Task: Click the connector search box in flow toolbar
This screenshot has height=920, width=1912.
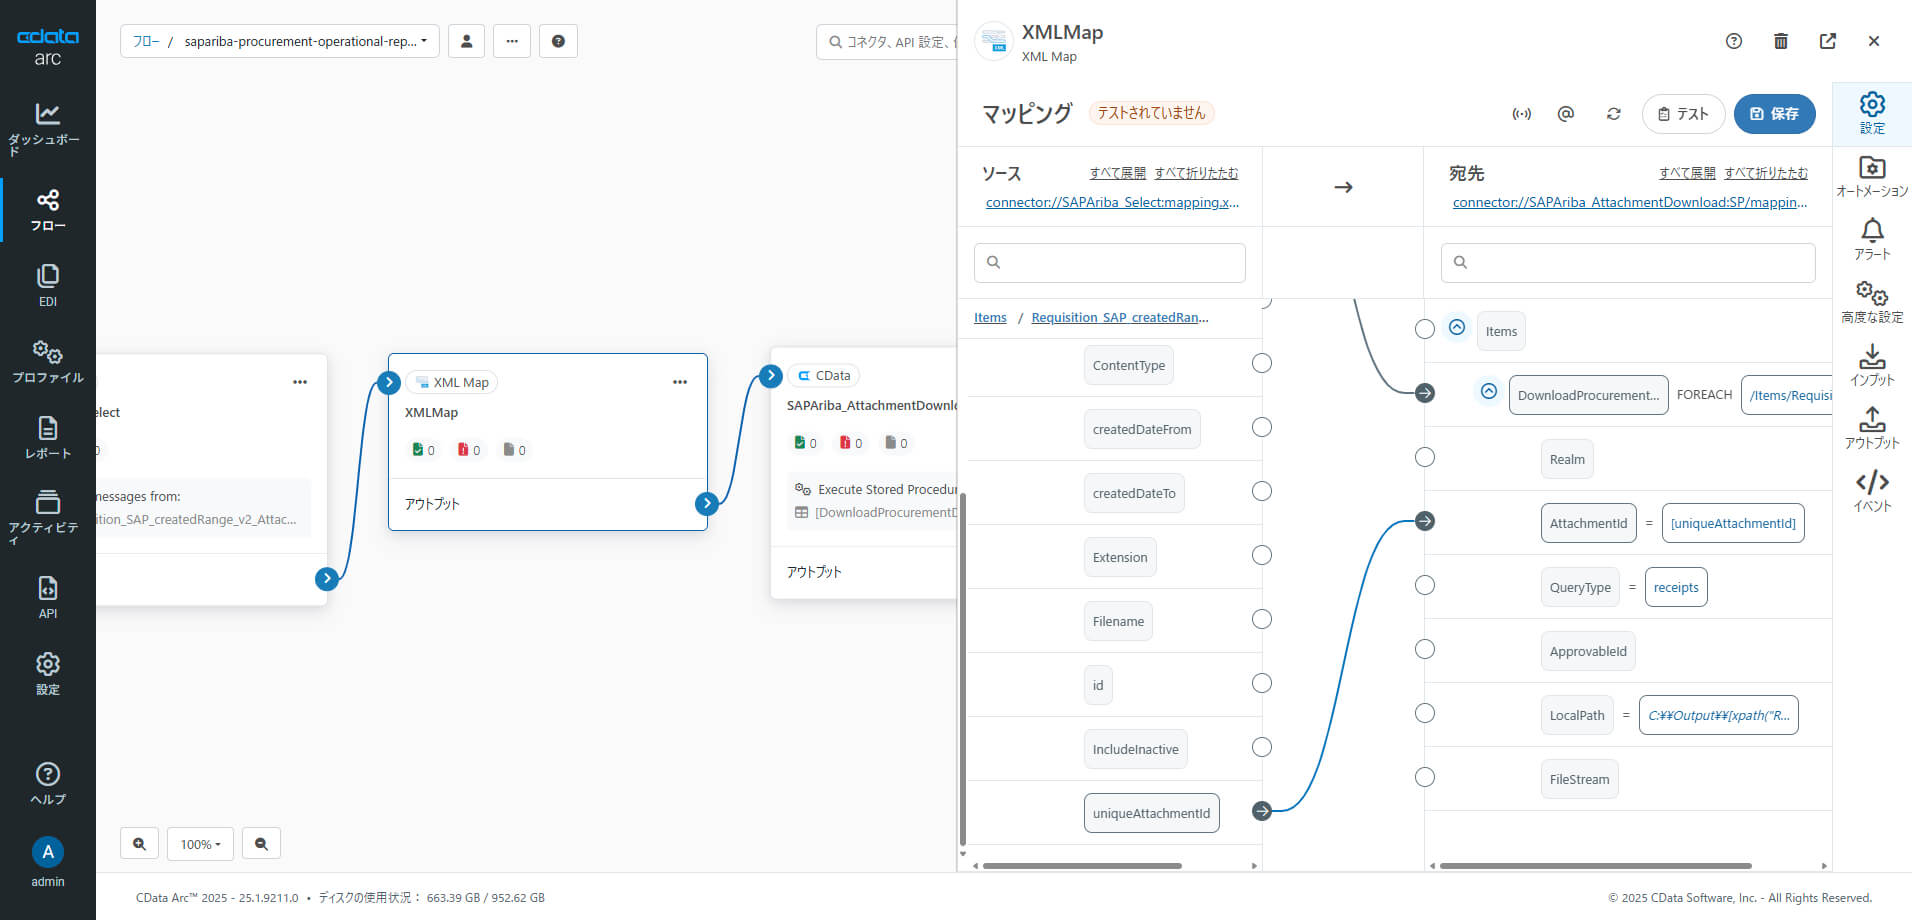Action: tap(888, 41)
